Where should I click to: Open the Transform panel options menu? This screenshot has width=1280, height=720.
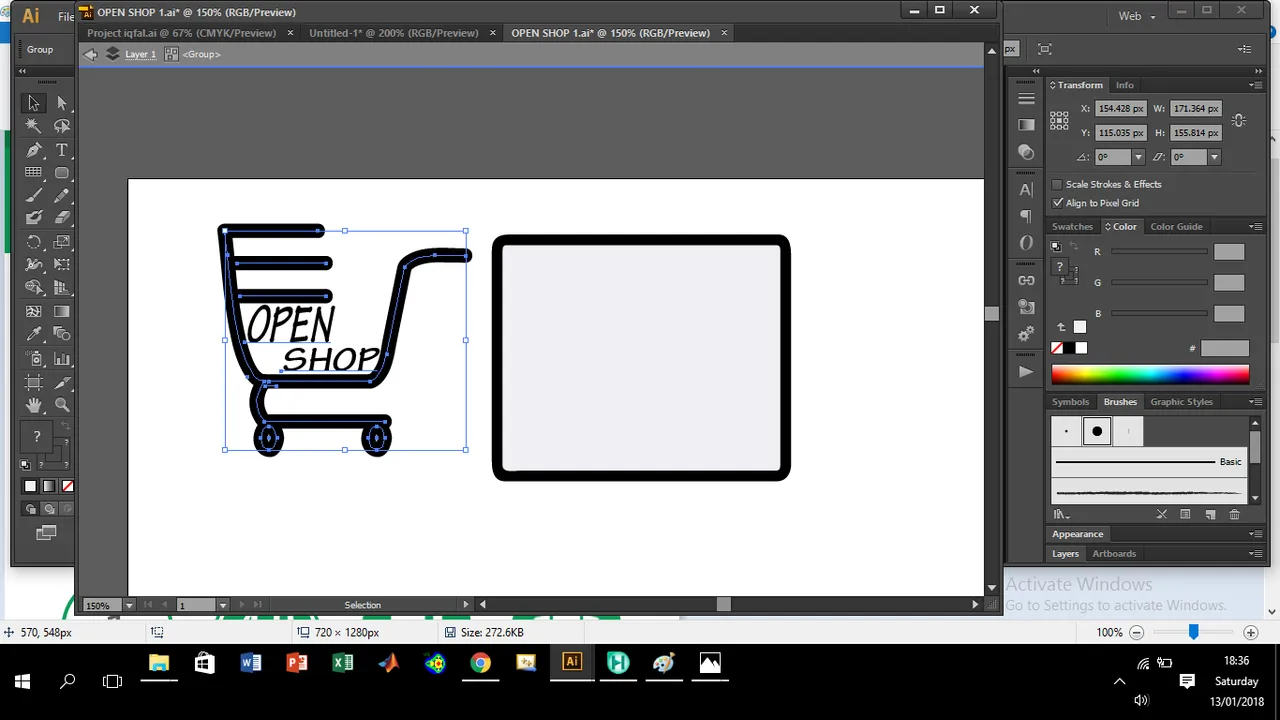(x=1255, y=85)
